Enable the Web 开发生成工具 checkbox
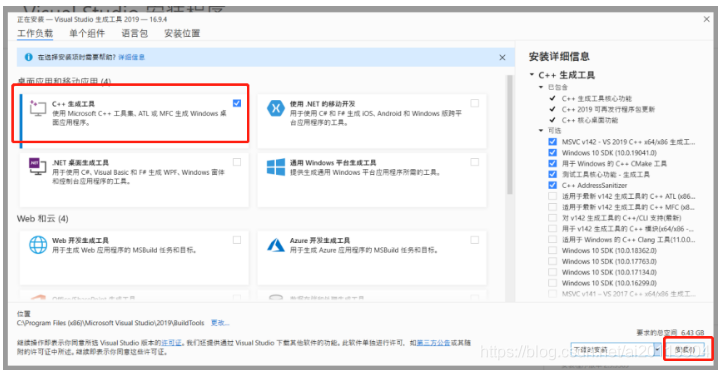This screenshot has width=719, height=370. coord(237,240)
